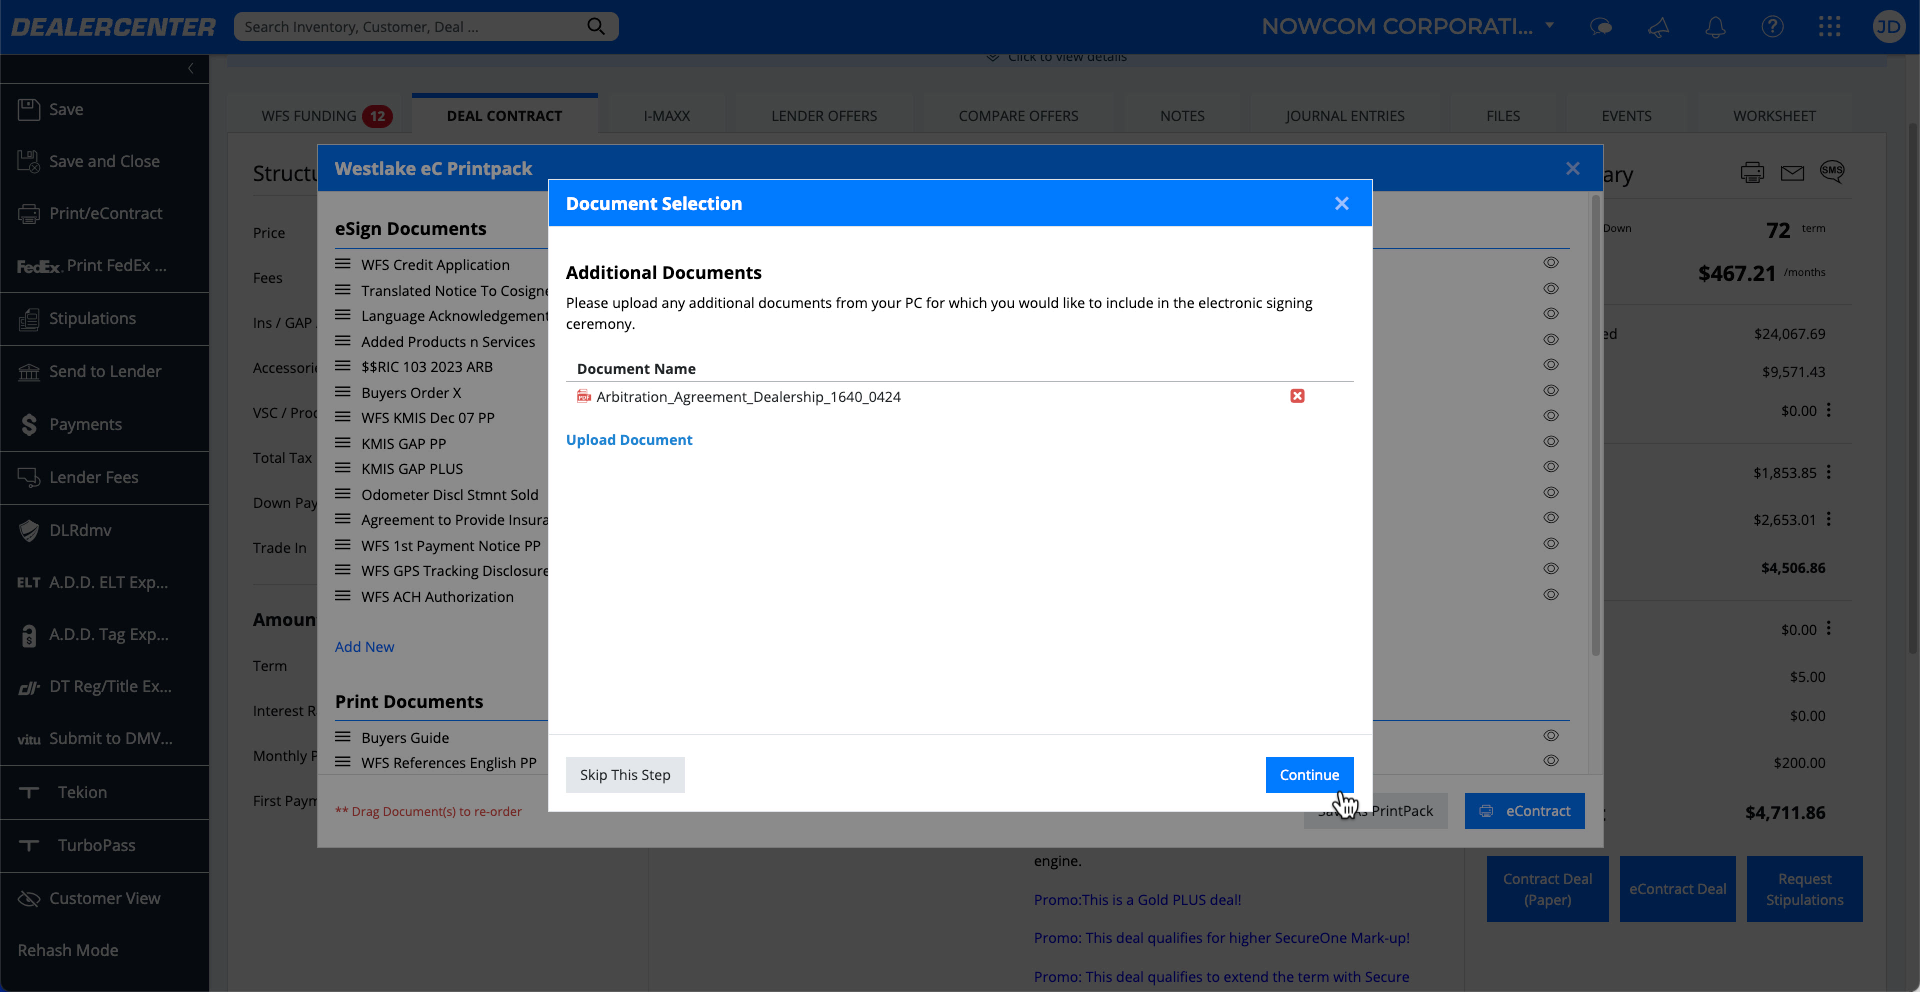The height and width of the screenshot is (992, 1920).
Task: Open the Stipulations sidebar icon
Action: coord(29,319)
